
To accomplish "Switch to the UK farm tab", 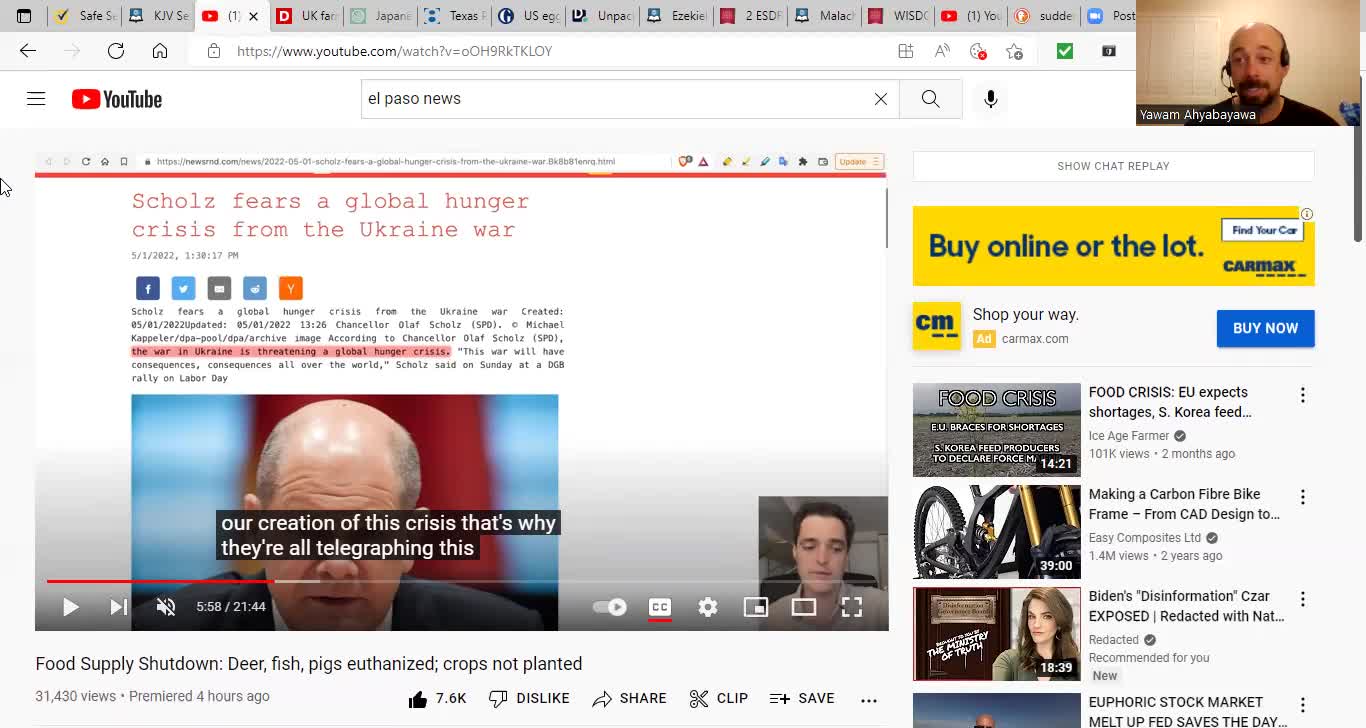I will tap(307, 16).
